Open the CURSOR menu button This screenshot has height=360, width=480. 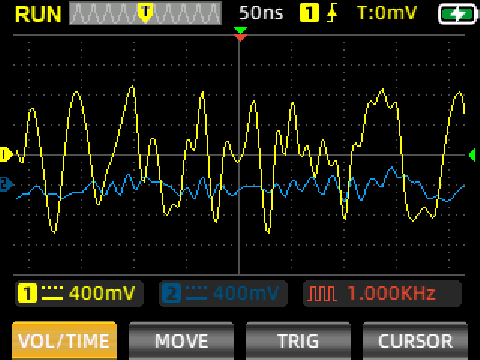click(415, 341)
